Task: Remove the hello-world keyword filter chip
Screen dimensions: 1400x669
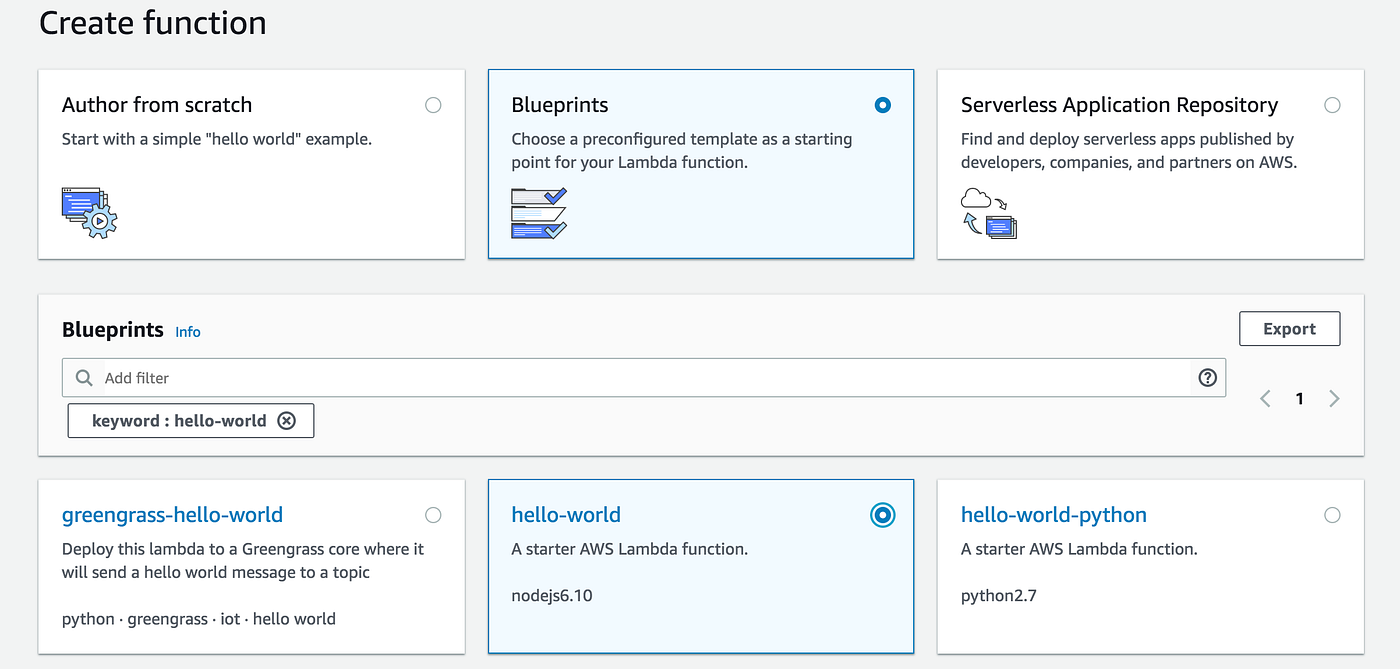Action: (x=287, y=420)
